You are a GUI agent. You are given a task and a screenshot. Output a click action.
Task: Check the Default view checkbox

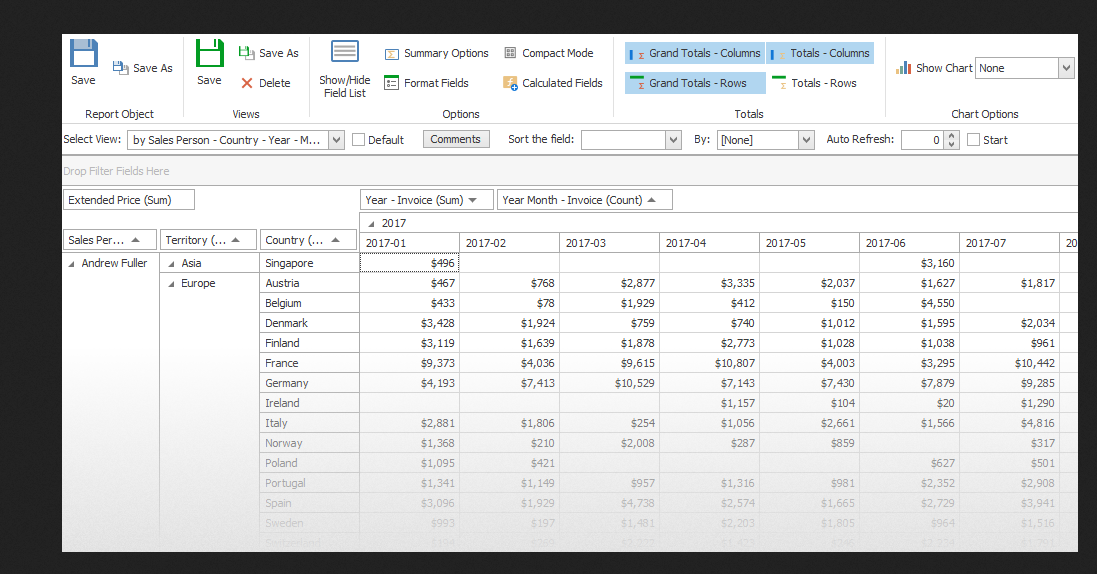click(359, 140)
